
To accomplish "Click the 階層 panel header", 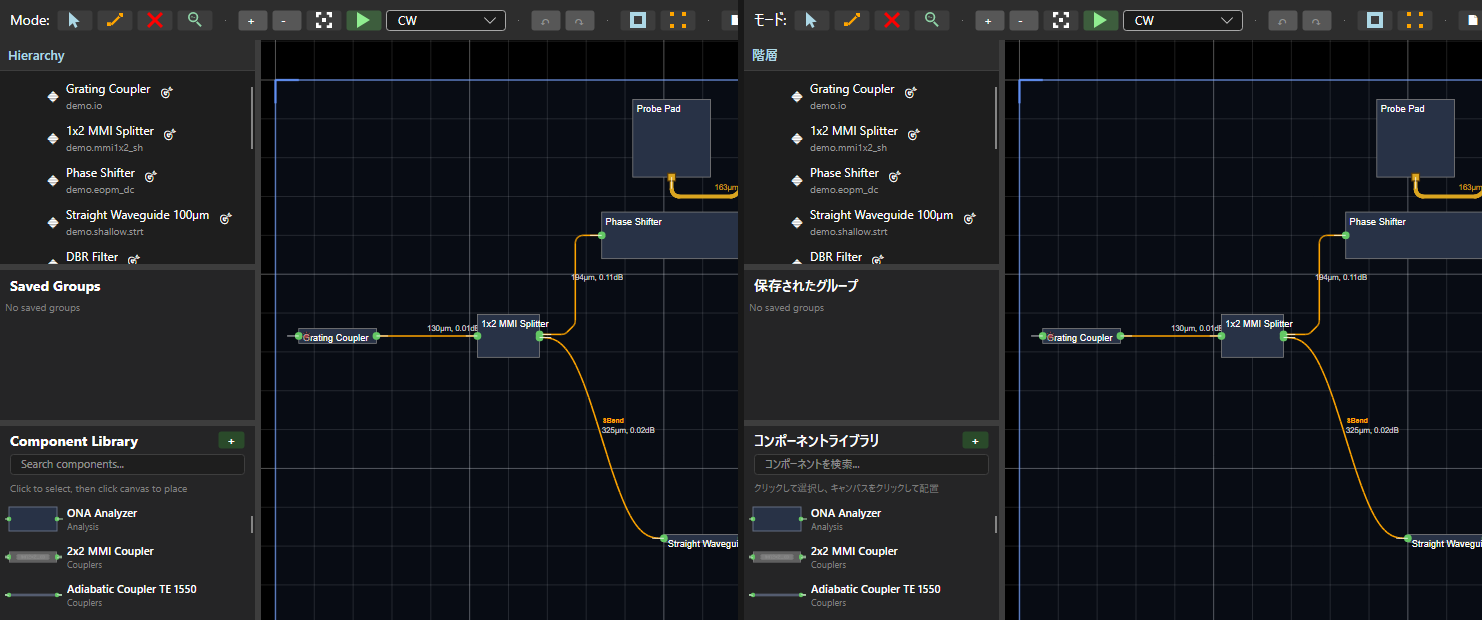I will (x=872, y=56).
